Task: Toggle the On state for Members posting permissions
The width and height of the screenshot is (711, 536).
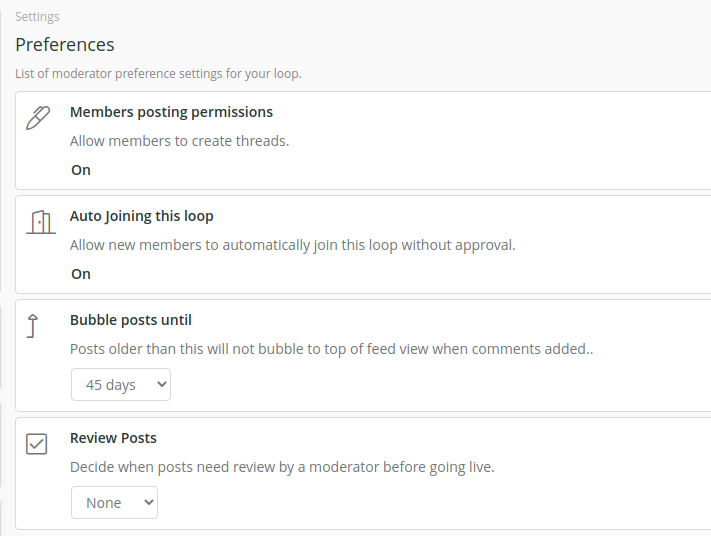Action: 81,170
